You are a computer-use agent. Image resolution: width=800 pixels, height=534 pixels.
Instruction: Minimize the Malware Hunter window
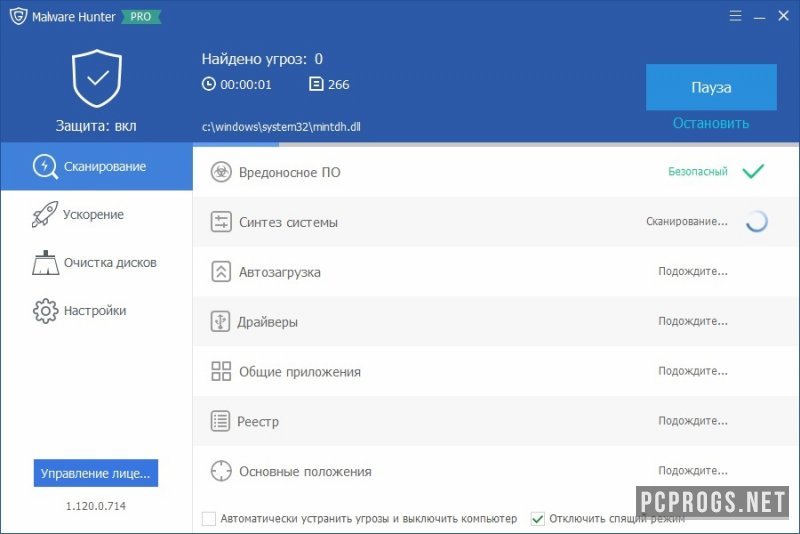760,16
